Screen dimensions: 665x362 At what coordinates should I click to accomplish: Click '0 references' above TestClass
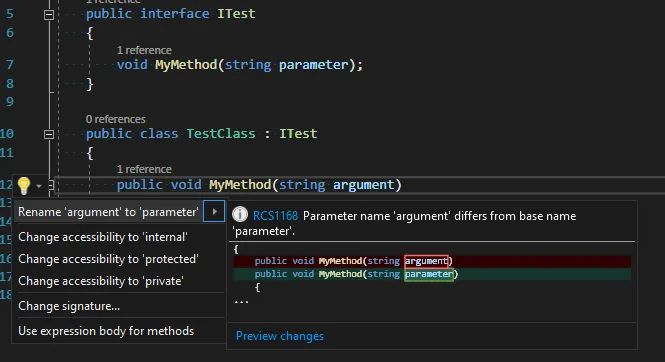coord(115,119)
